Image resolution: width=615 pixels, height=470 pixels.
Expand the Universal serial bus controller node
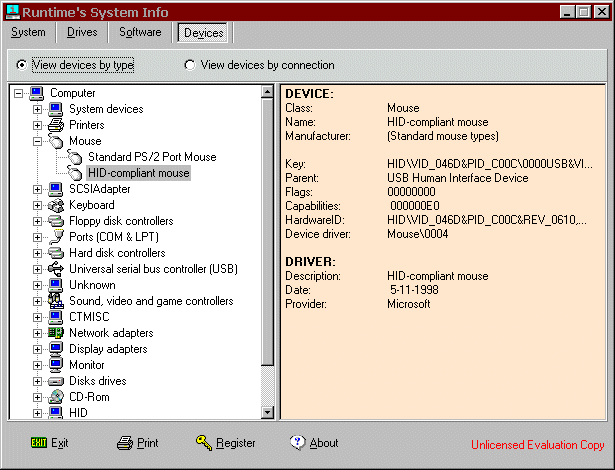38,269
